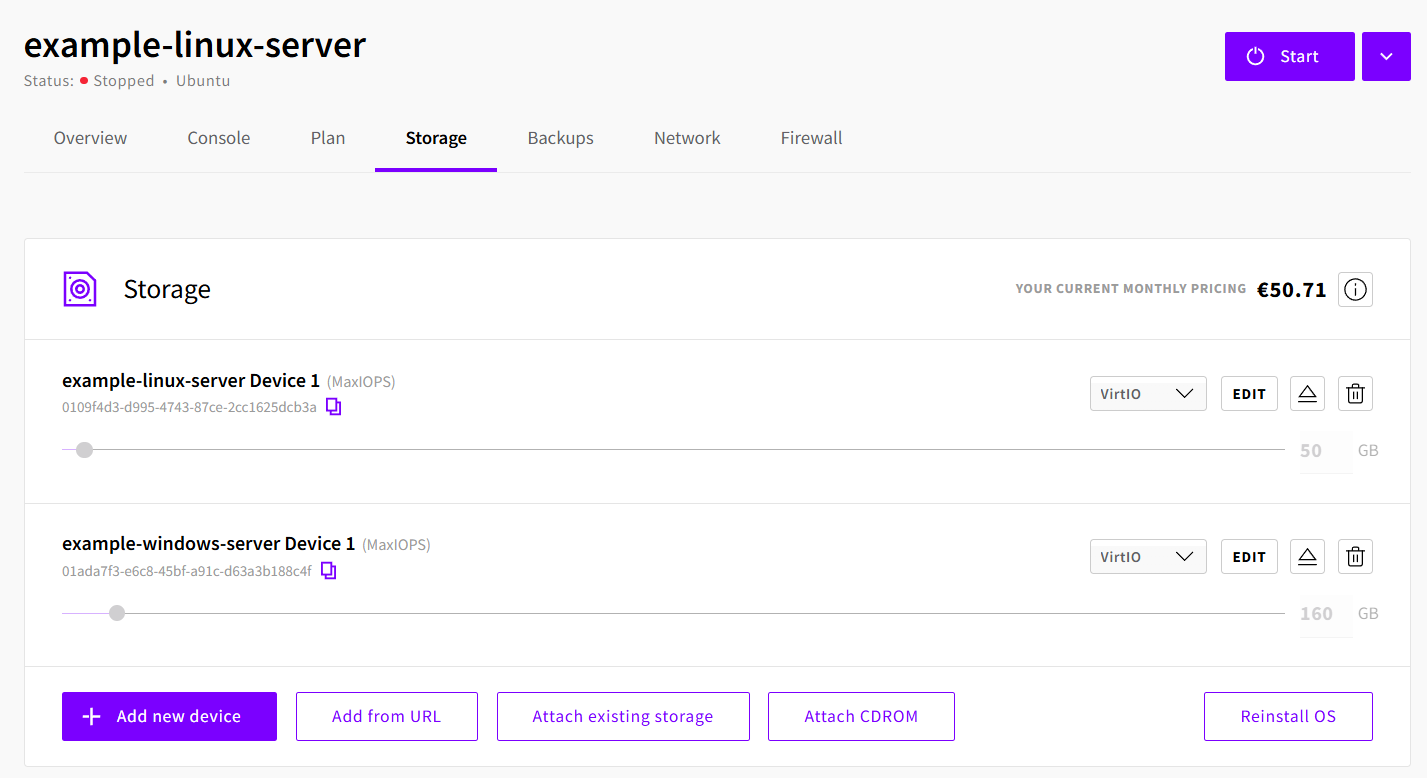Open monthly pricing info icon
Screen dimensions: 1427x778
pyautogui.click(x=1355, y=290)
